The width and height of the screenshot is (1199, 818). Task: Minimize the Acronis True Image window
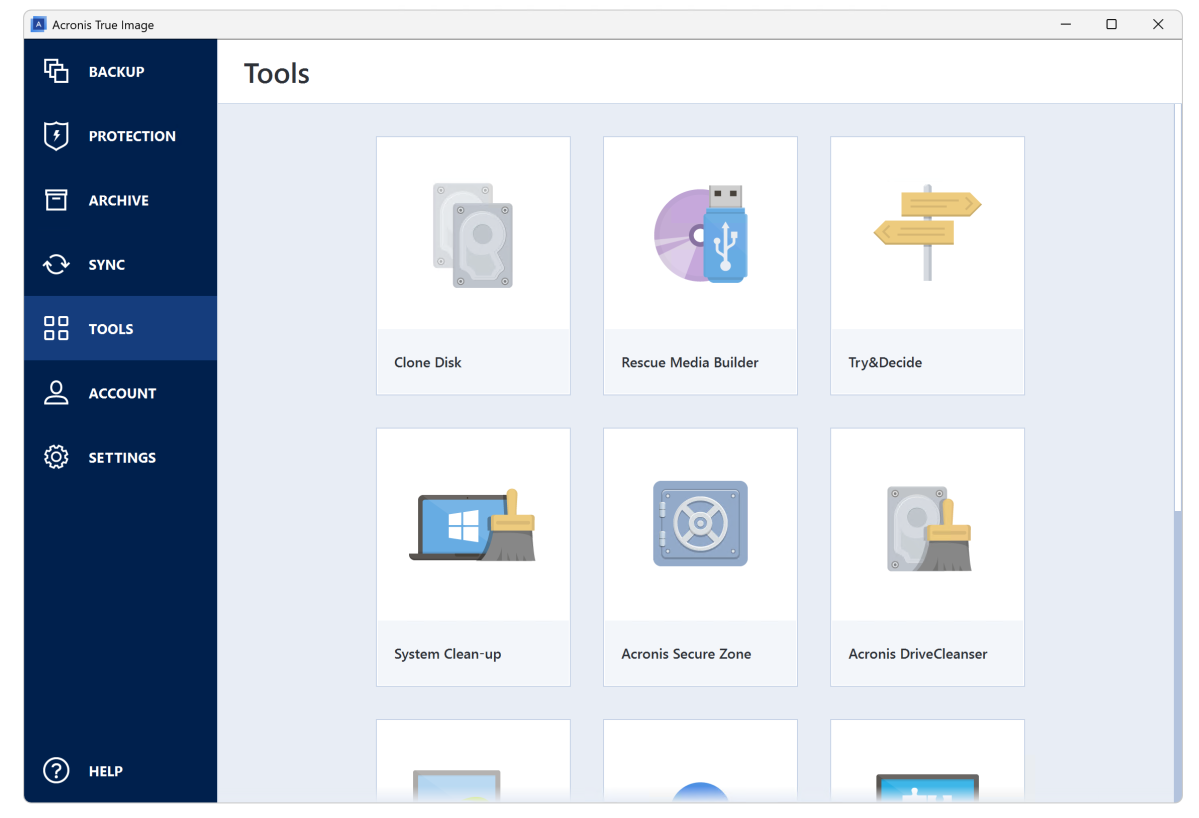click(1065, 24)
